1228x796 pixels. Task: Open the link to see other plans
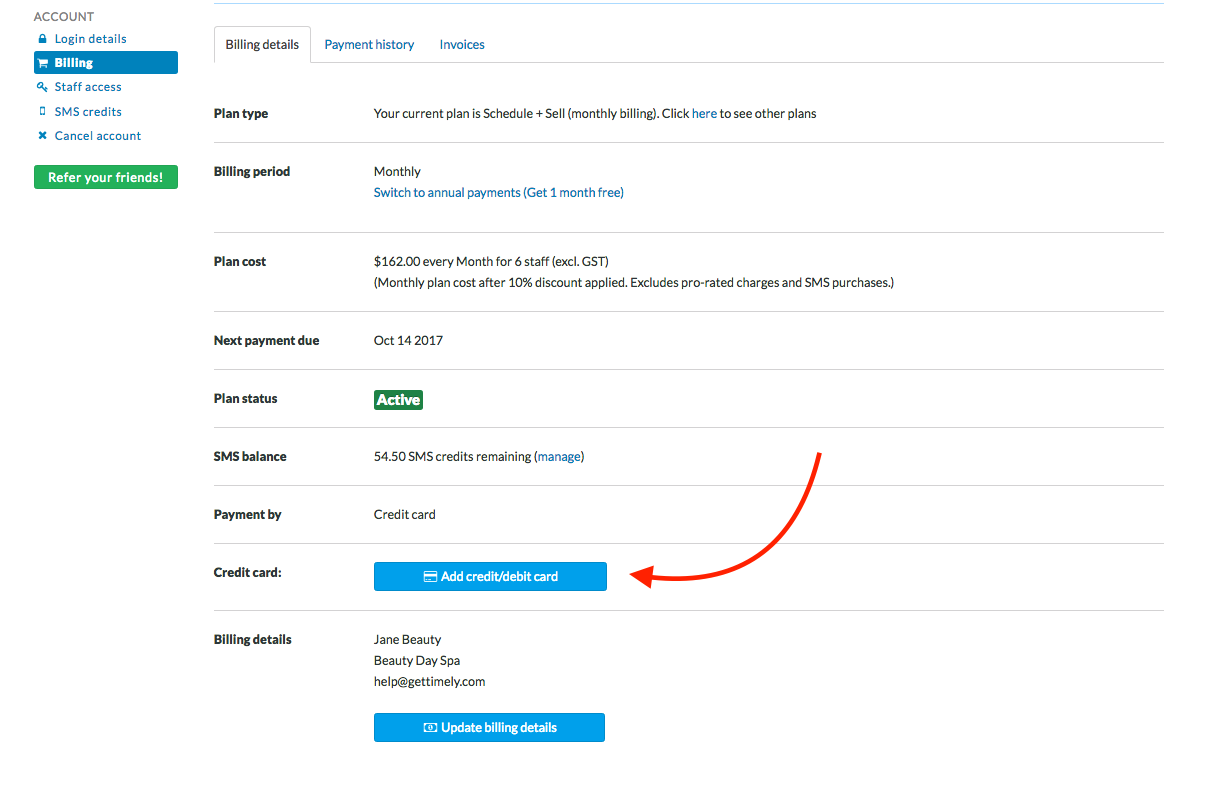pyautogui.click(x=704, y=113)
